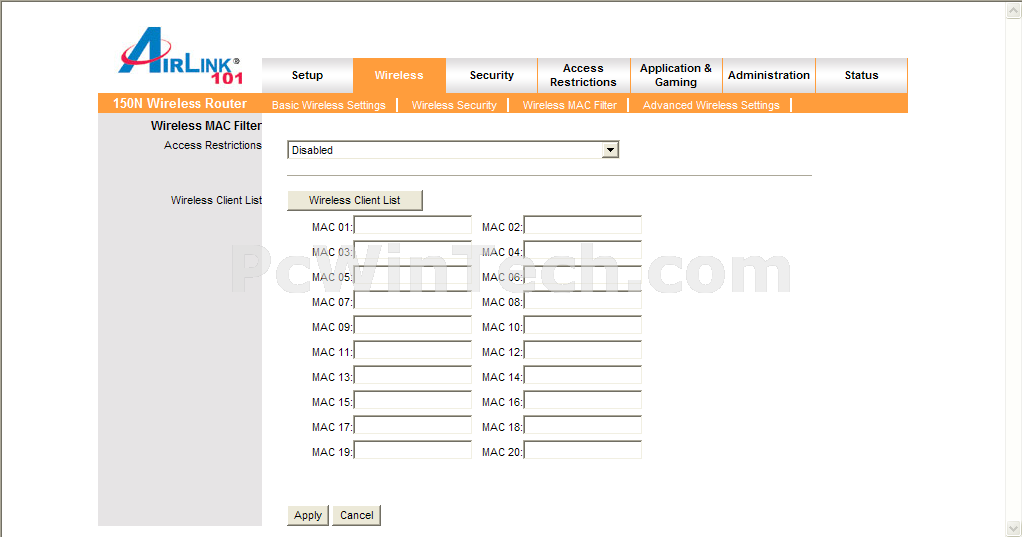The width and height of the screenshot is (1022, 537).
Task: Click the page scrollbar down arrow
Action: tap(1014, 528)
